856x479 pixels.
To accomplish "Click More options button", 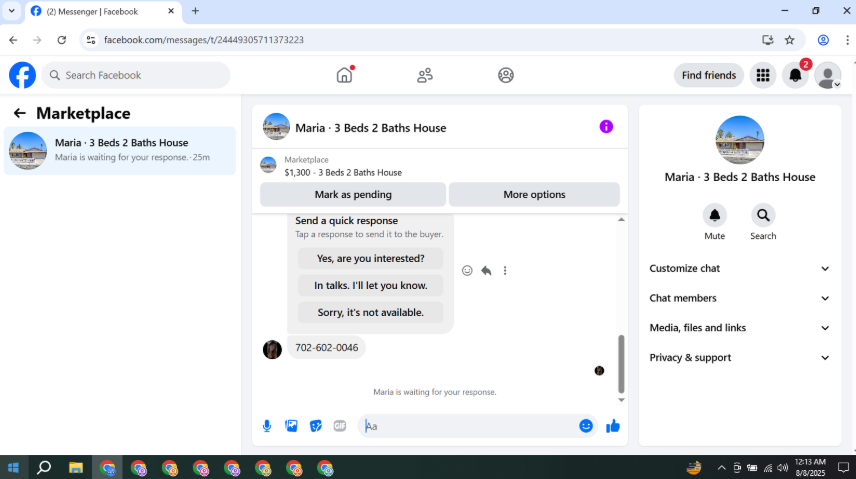I will pyautogui.click(x=534, y=194).
